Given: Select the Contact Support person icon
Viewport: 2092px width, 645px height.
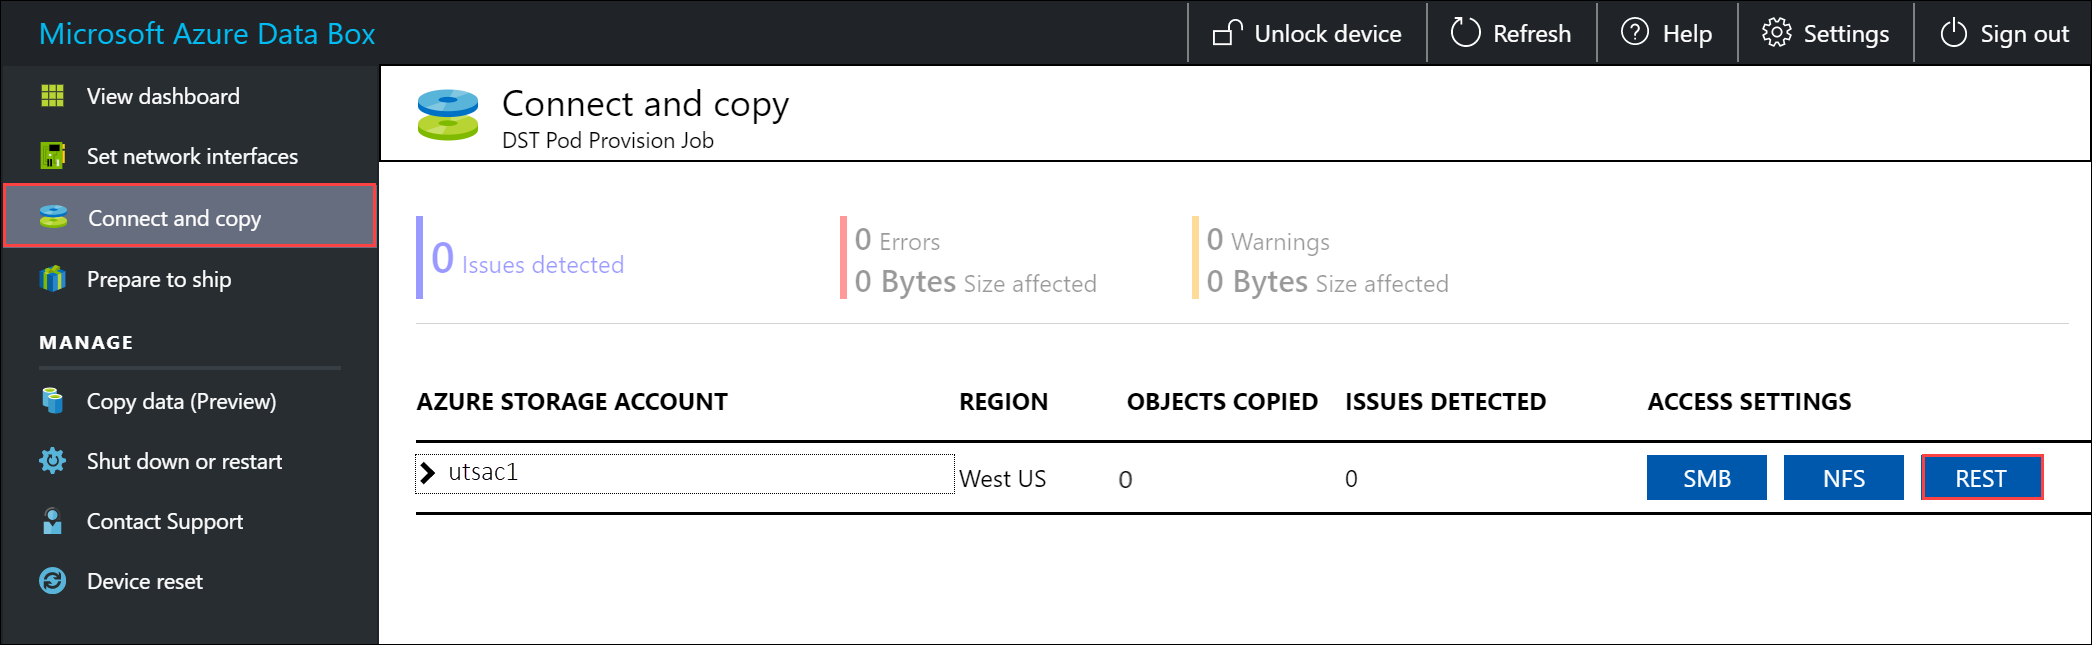Looking at the screenshot, I should point(52,521).
